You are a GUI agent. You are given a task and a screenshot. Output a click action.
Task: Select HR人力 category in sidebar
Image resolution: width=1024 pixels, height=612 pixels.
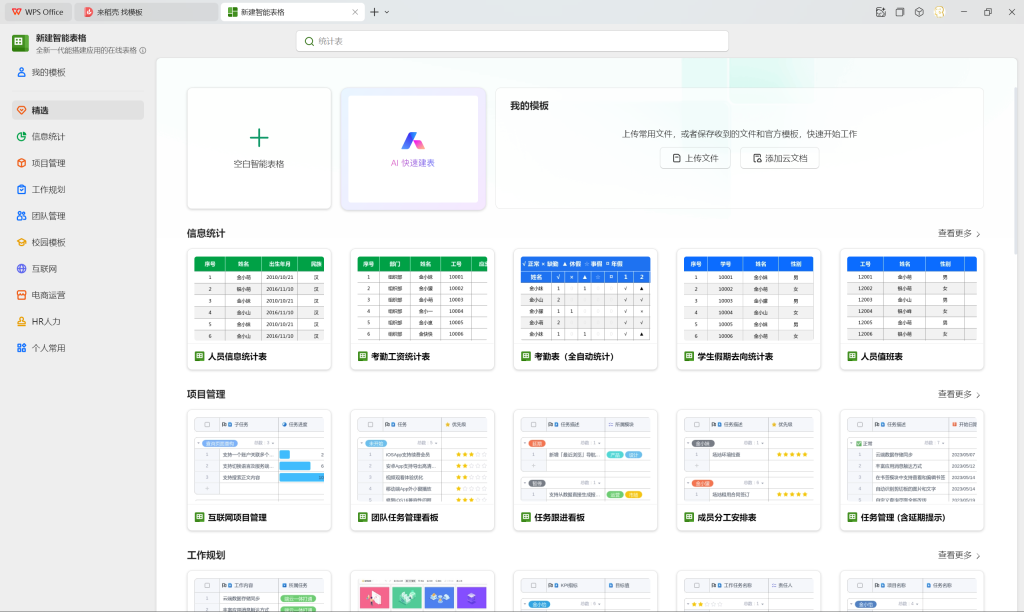tap(46, 322)
